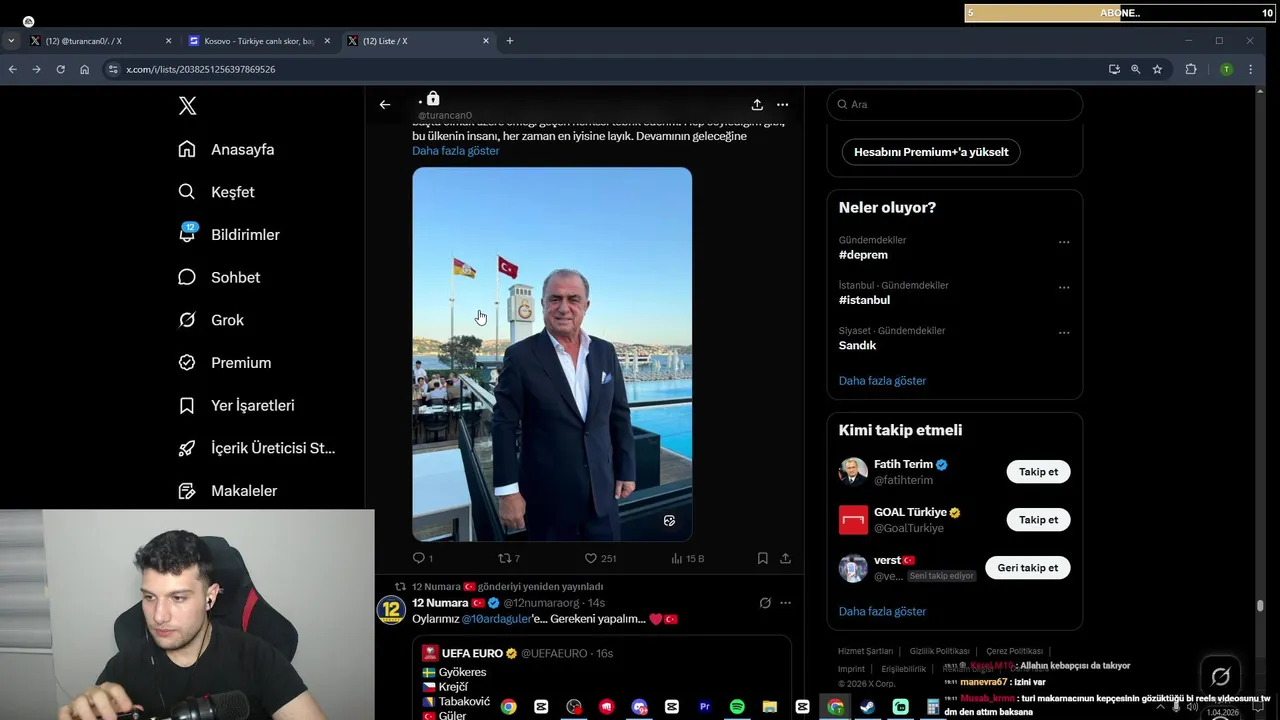Open options for the #deprem trend
Image resolution: width=1280 pixels, height=720 pixels.
(x=1064, y=242)
